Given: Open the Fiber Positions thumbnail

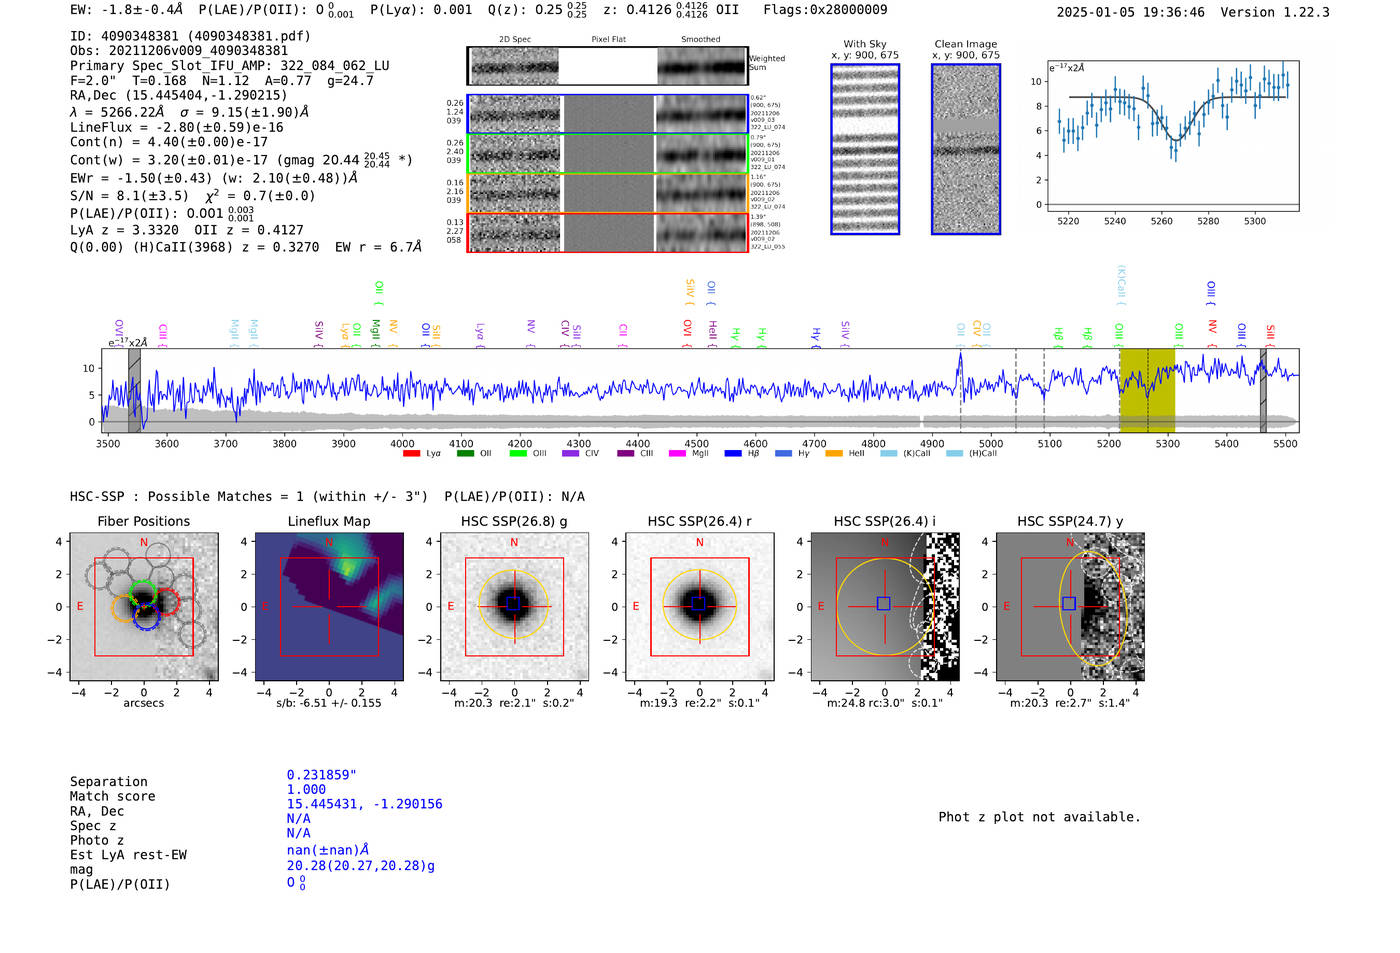Looking at the screenshot, I should pyautogui.click(x=144, y=607).
